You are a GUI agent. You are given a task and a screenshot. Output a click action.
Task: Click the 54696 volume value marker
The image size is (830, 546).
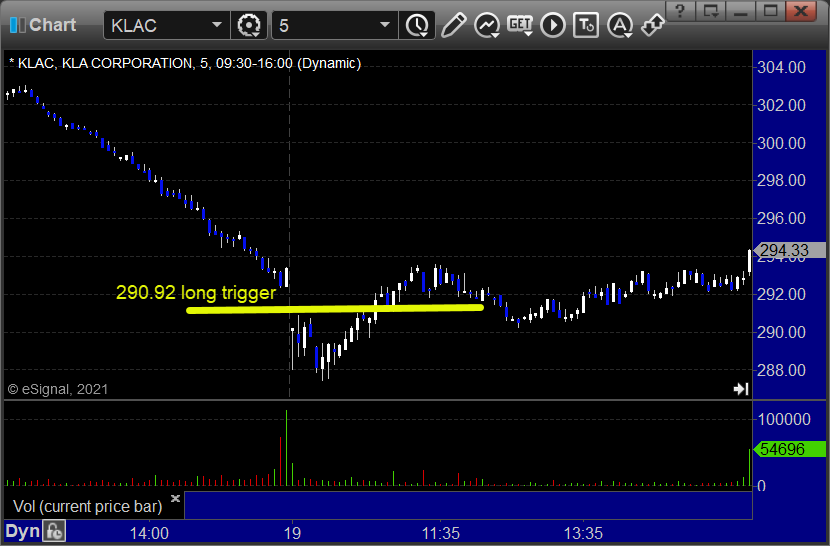click(x=789, y=449)
